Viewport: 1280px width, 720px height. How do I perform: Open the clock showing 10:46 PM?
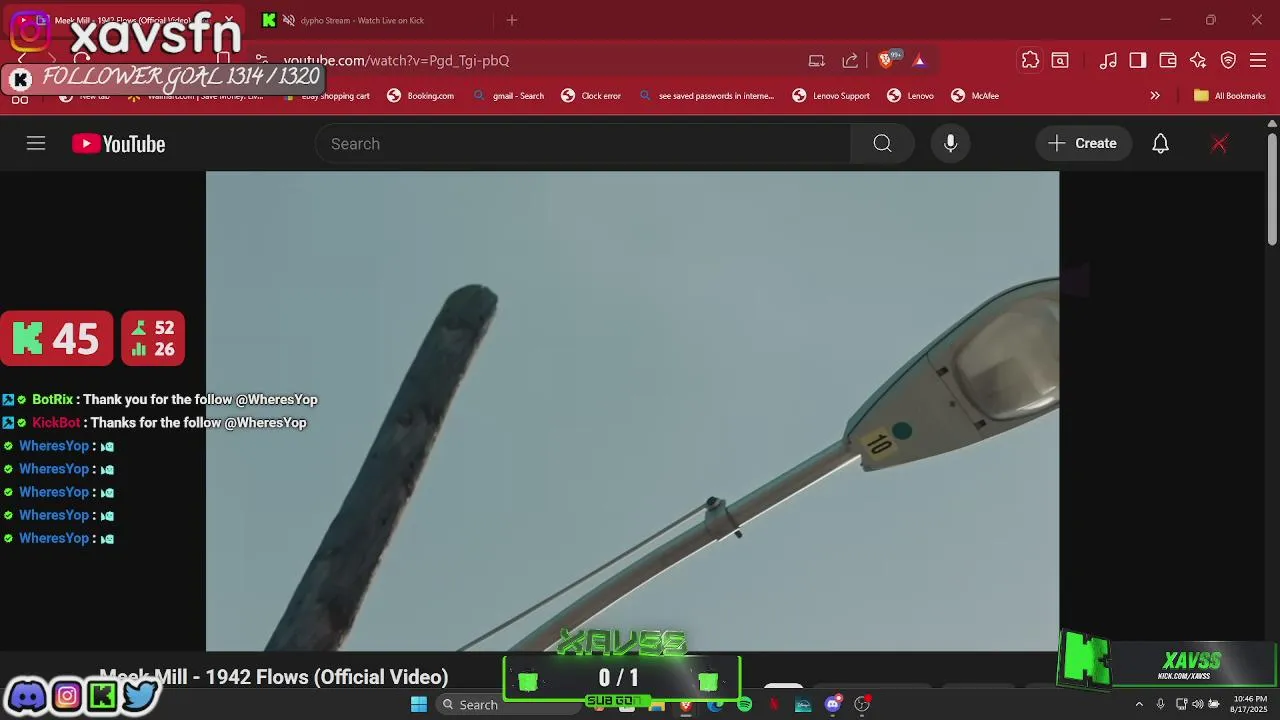(x=1249, y=704)
